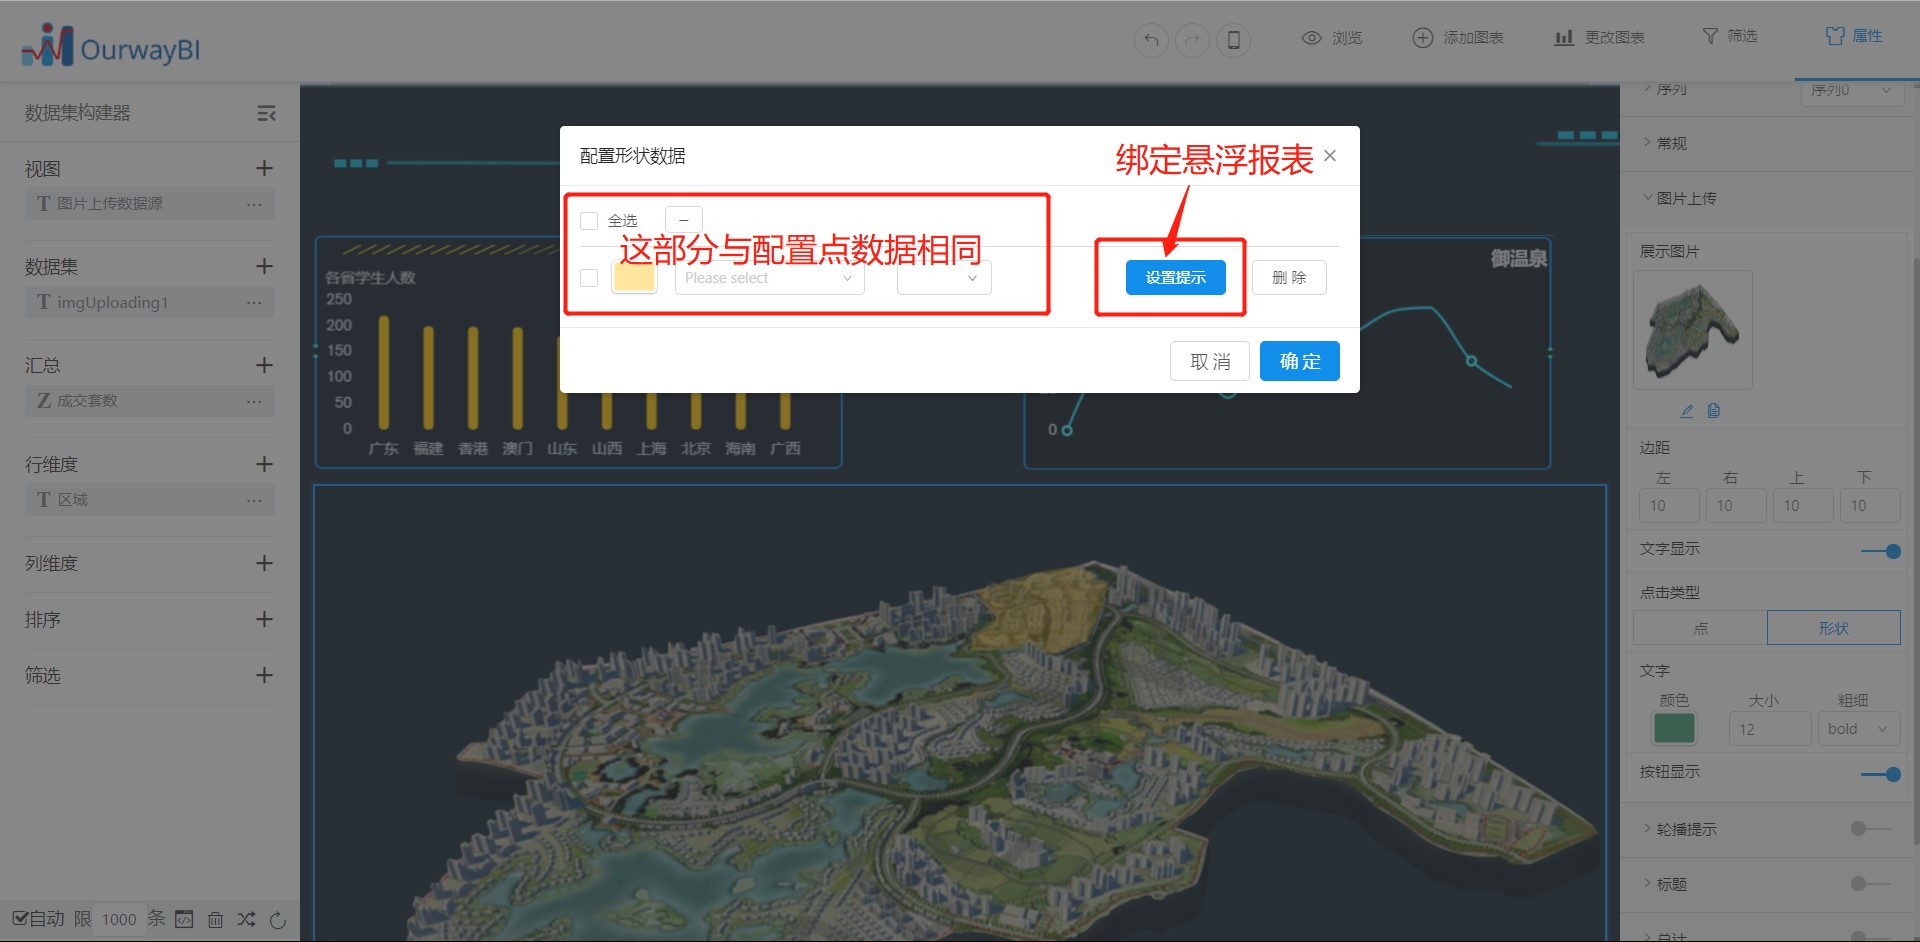Open more options for 成交套数

coord(254,401)
